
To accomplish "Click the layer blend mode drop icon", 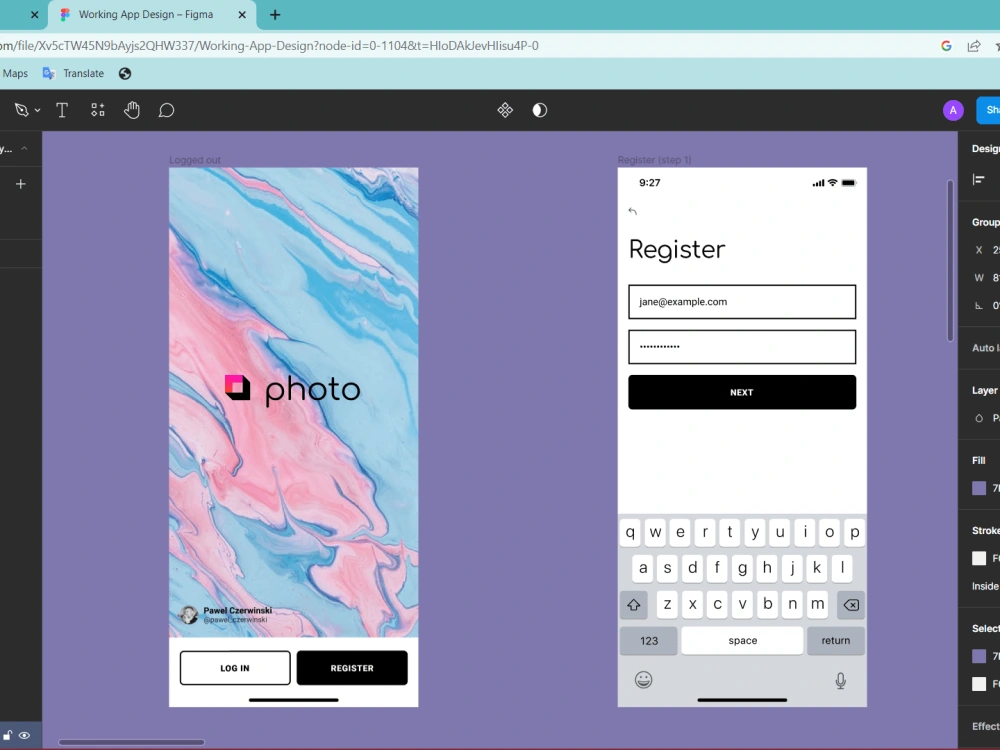I will 979,418.
